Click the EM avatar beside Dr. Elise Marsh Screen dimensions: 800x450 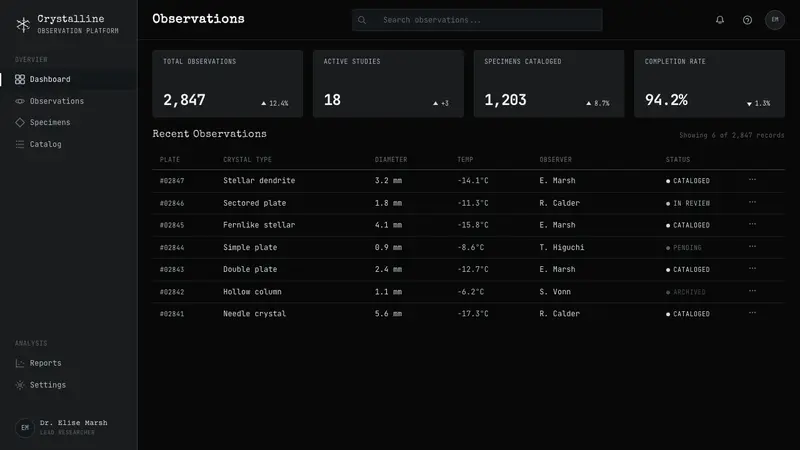[25, 428]
